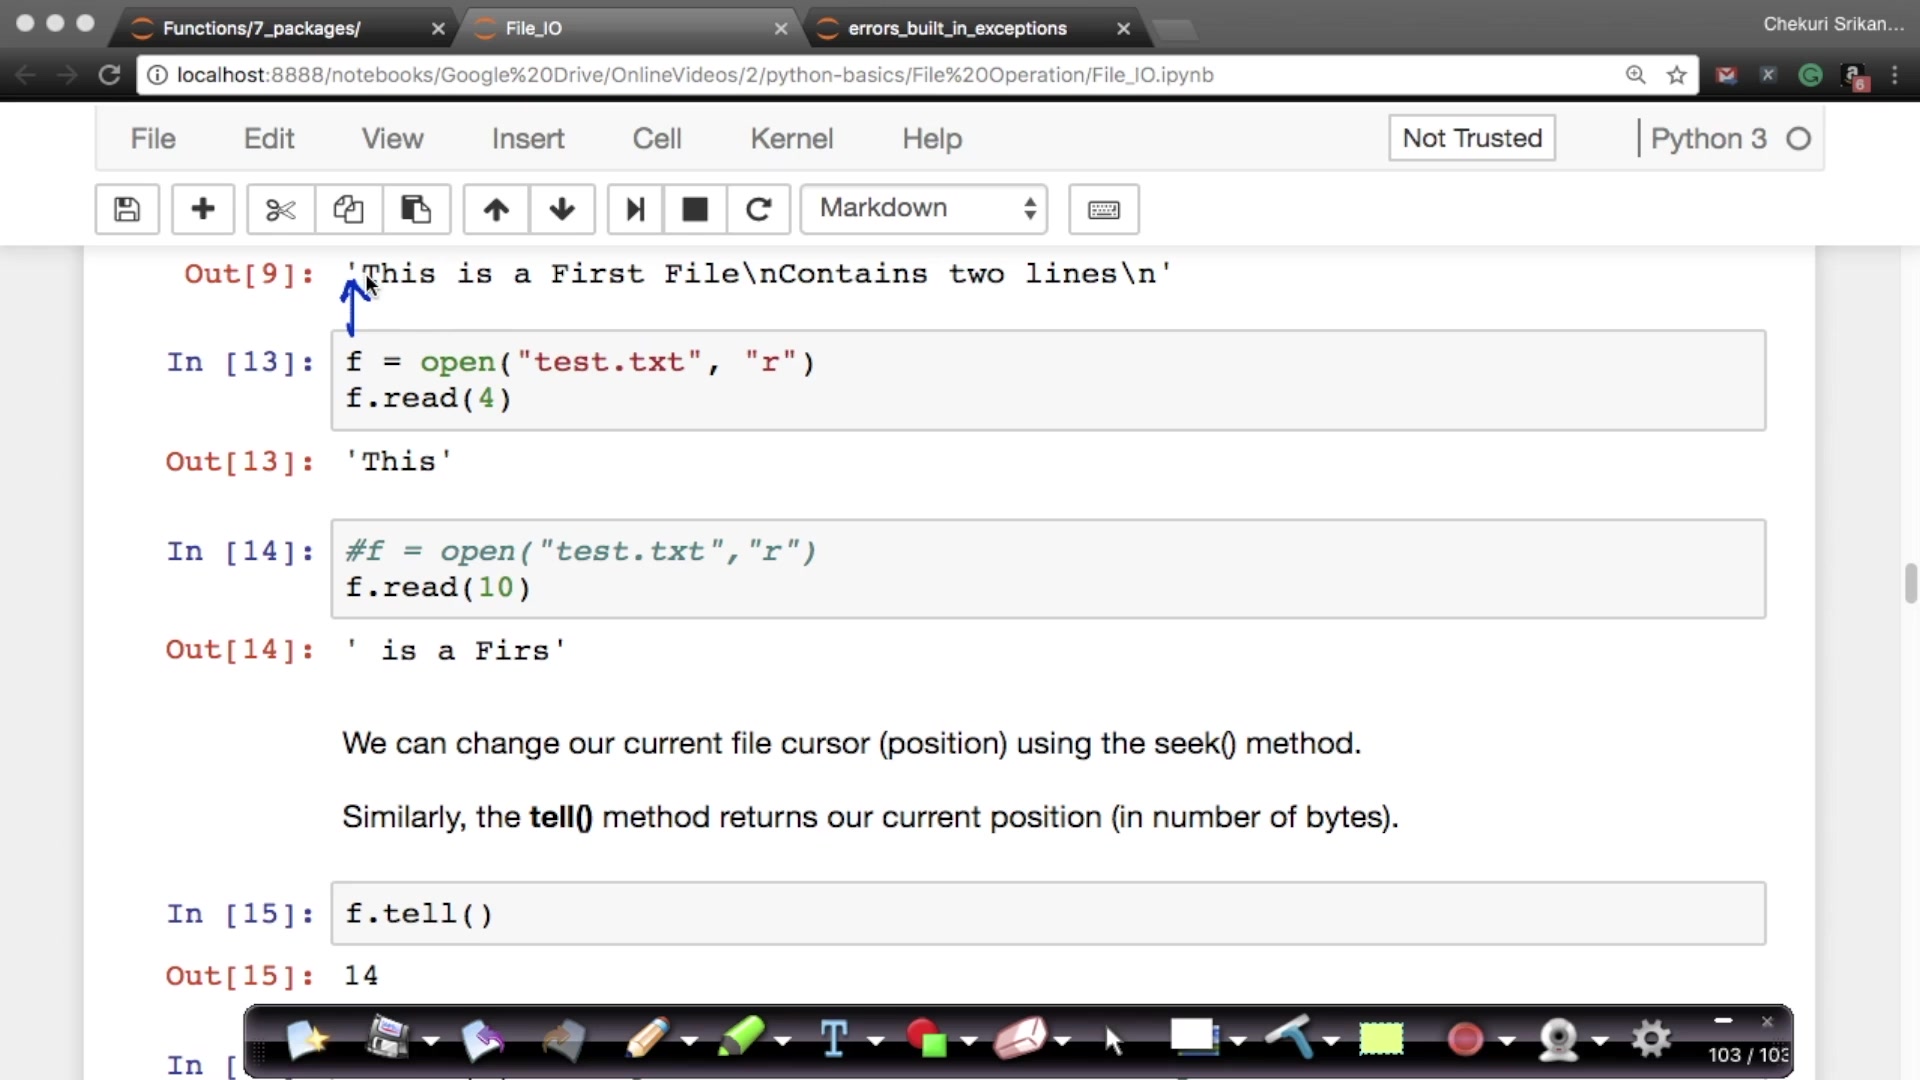Image resolution: width=1920 pixels, height=1080 pixels.
Task: Save the notebook via the save icon
Action: click(x=127, y=209)
